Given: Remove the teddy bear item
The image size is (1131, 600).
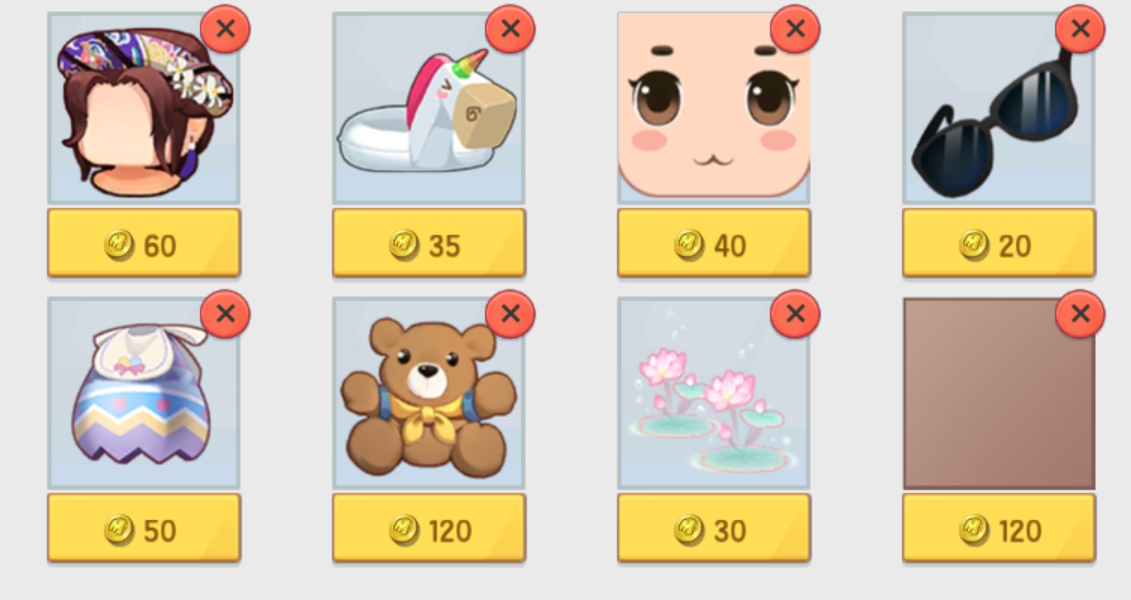Looking at the screenshot, I should pyautogui.click(x=510, y=314).
